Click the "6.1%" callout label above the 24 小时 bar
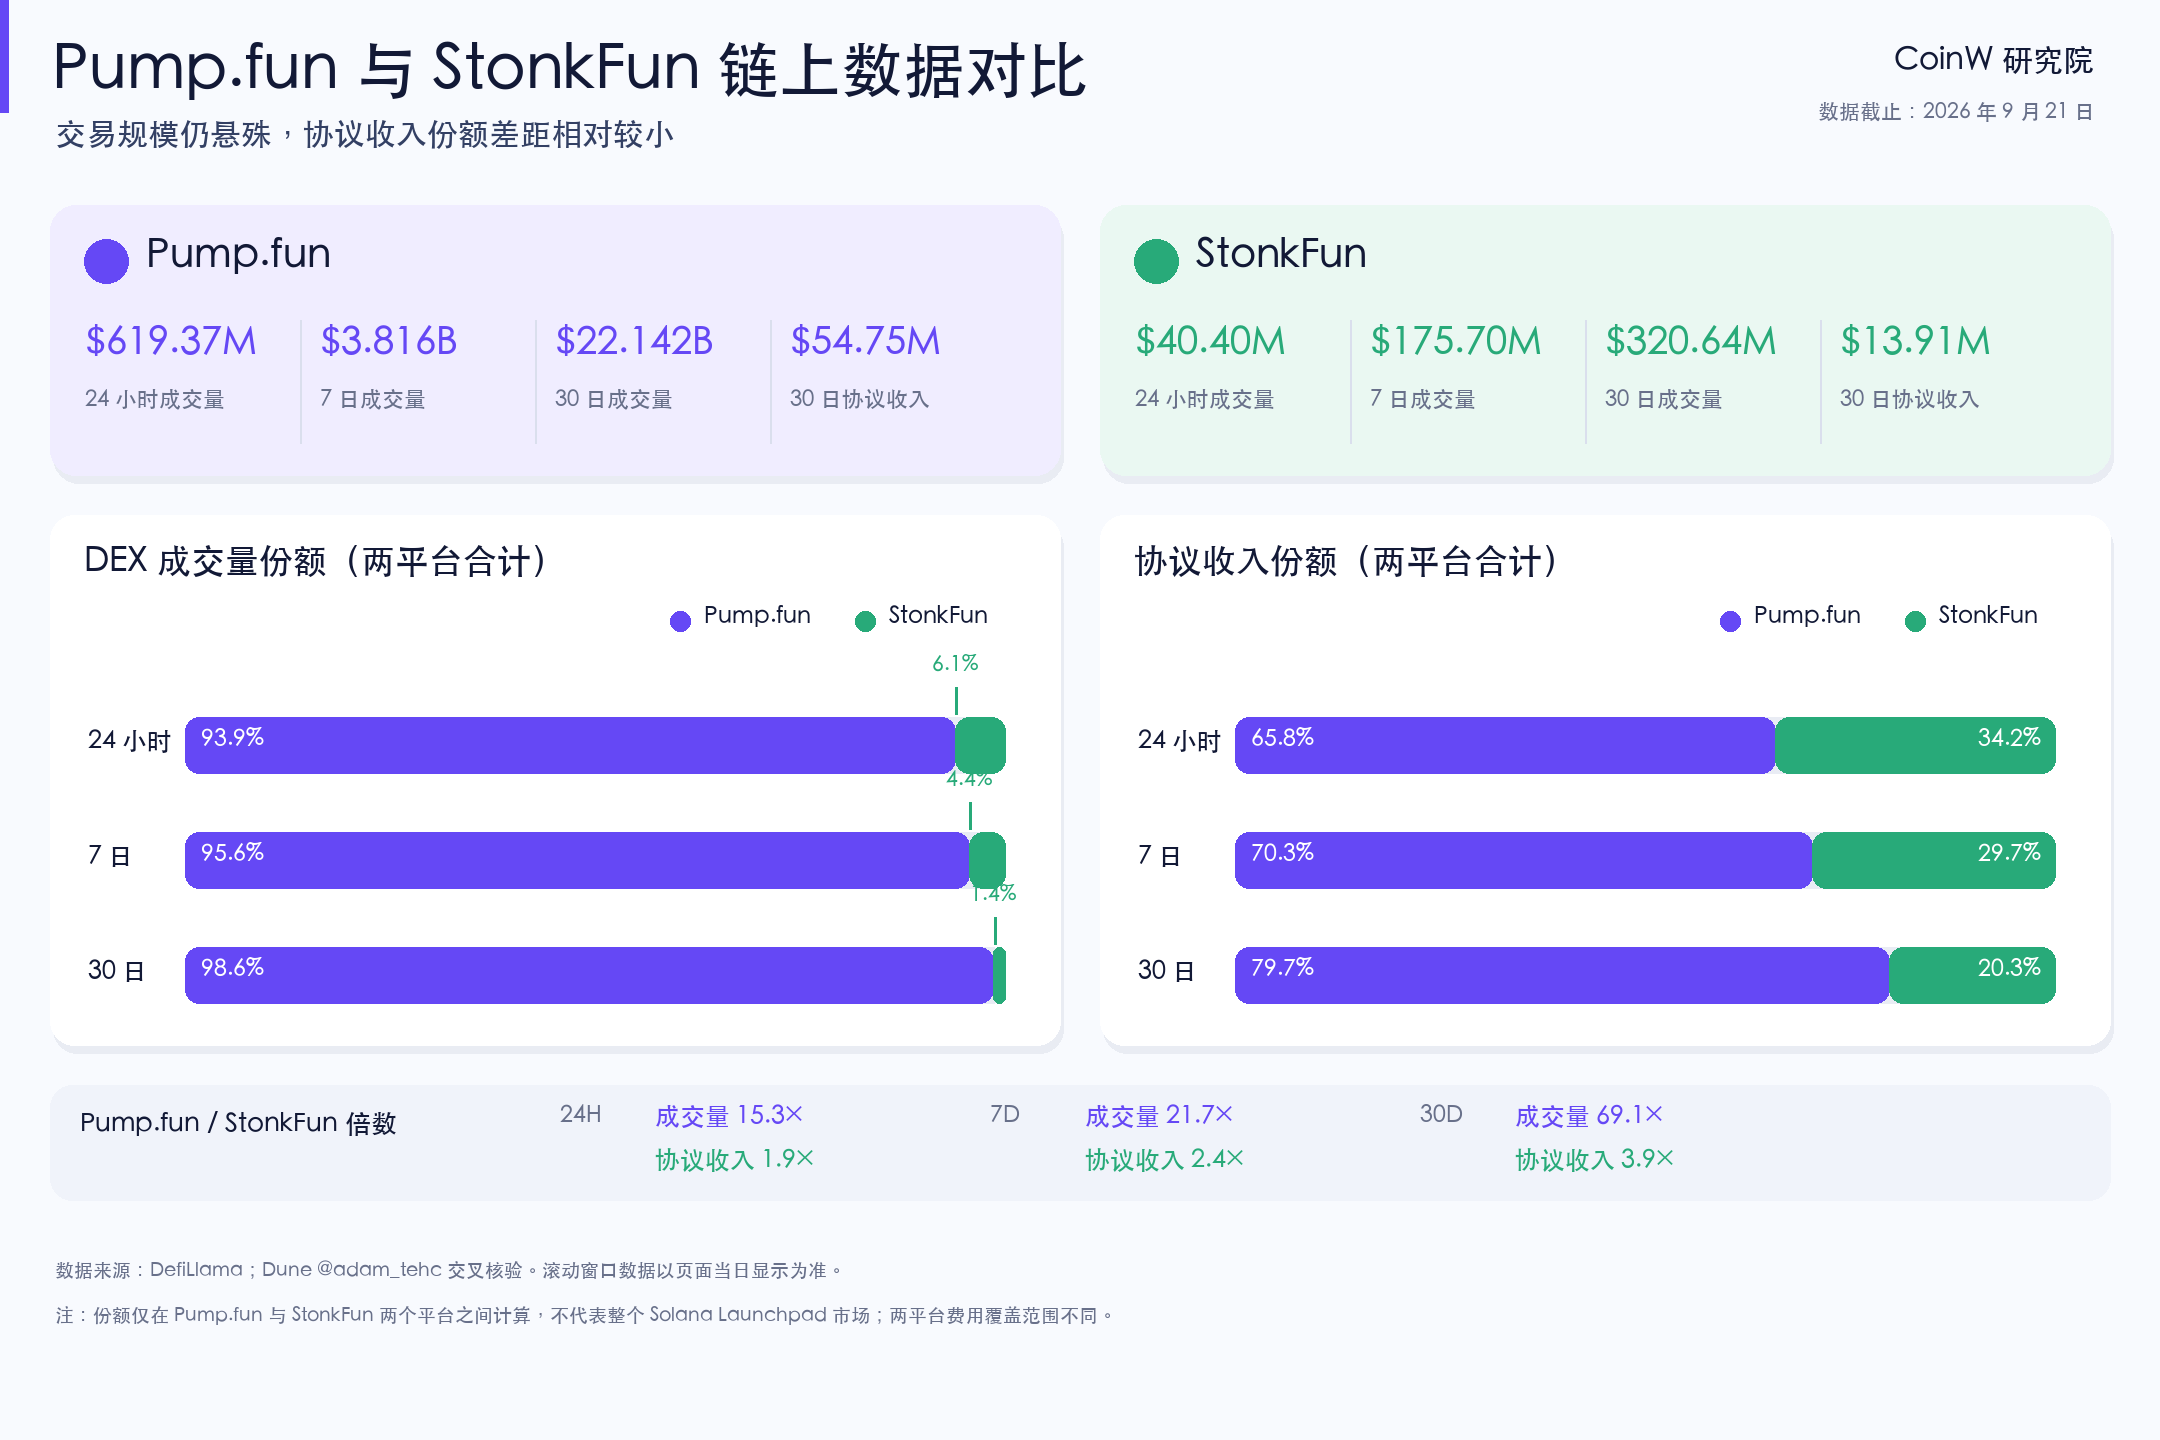The width and height of the screenshot is (2160, 1440). [955, 663]
